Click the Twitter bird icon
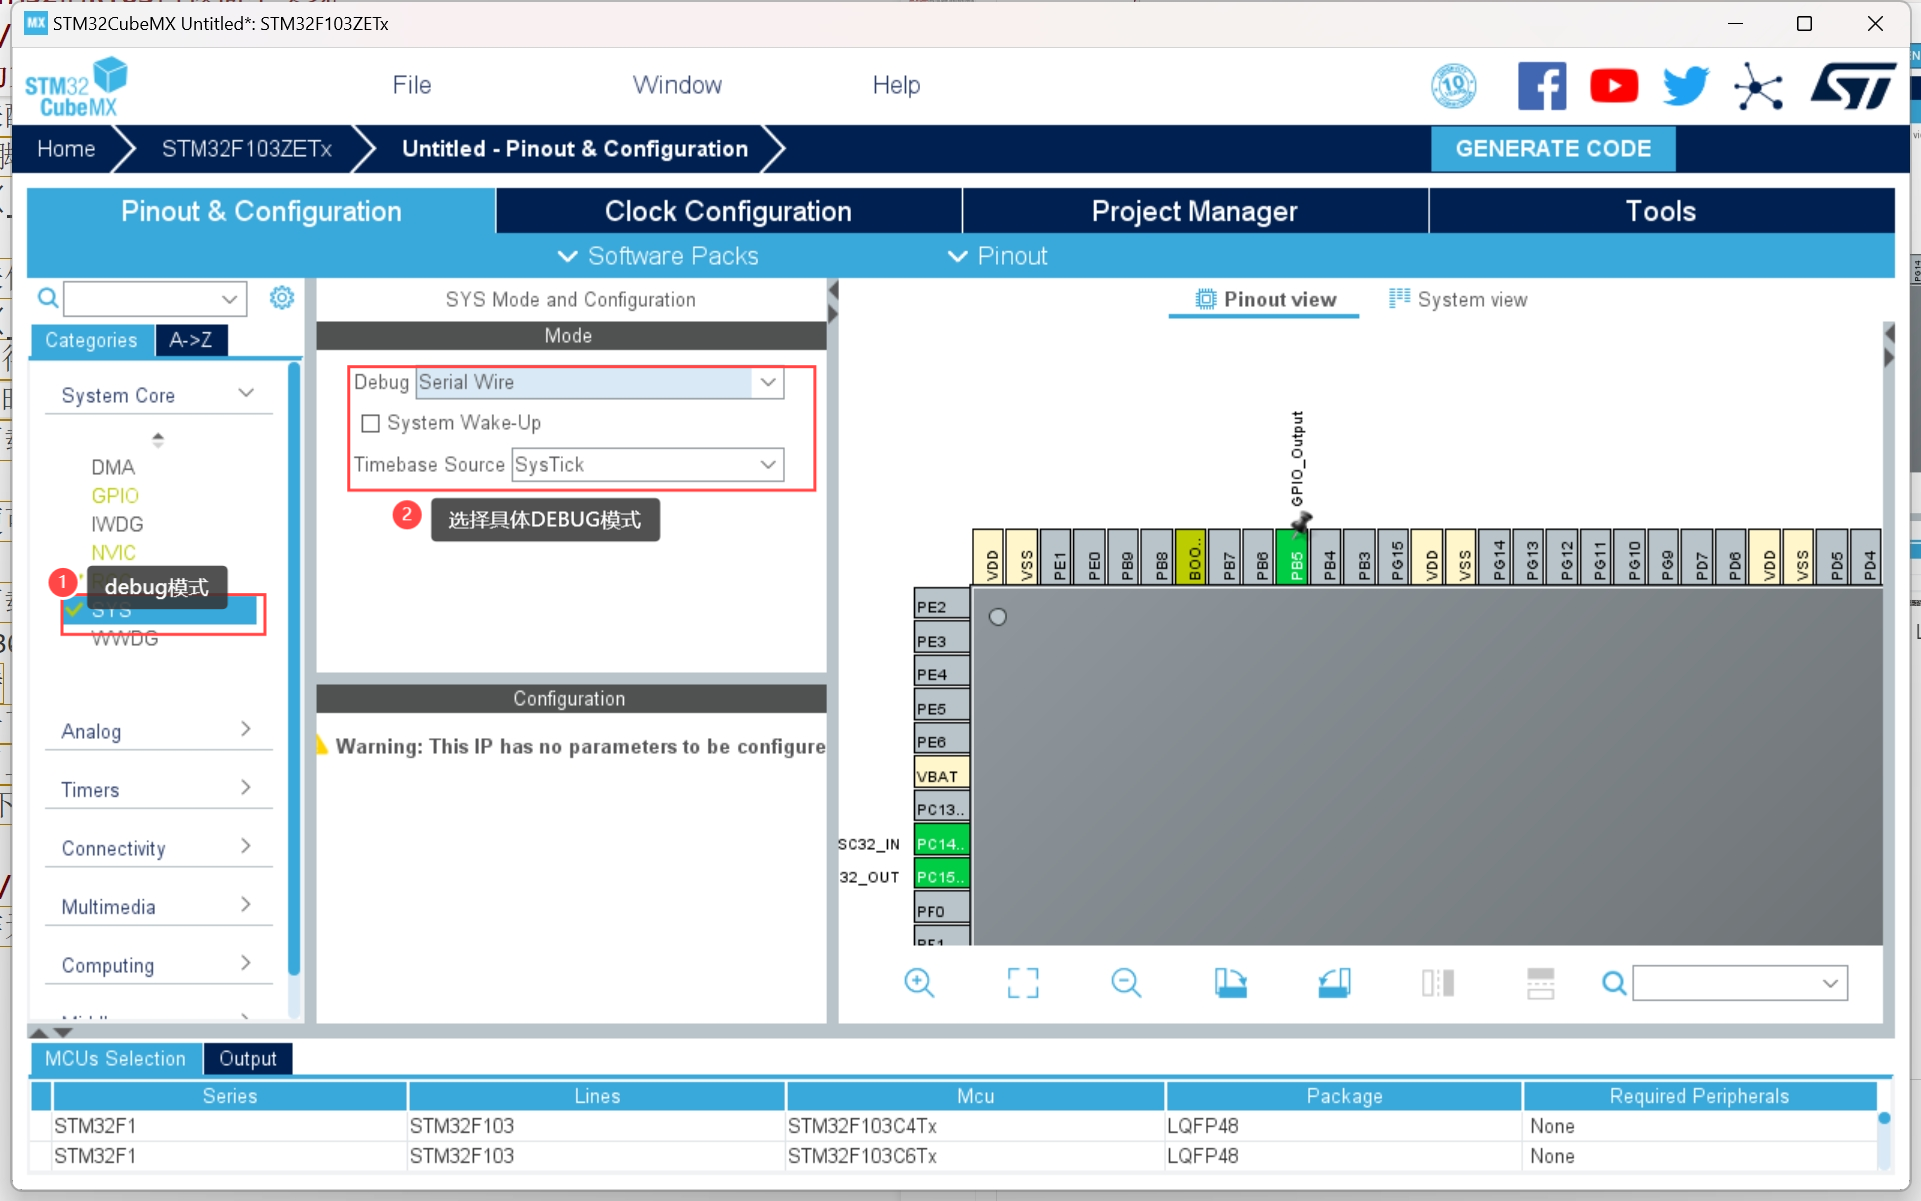The image size is (1921, 1201). (x=1685, y=86)
